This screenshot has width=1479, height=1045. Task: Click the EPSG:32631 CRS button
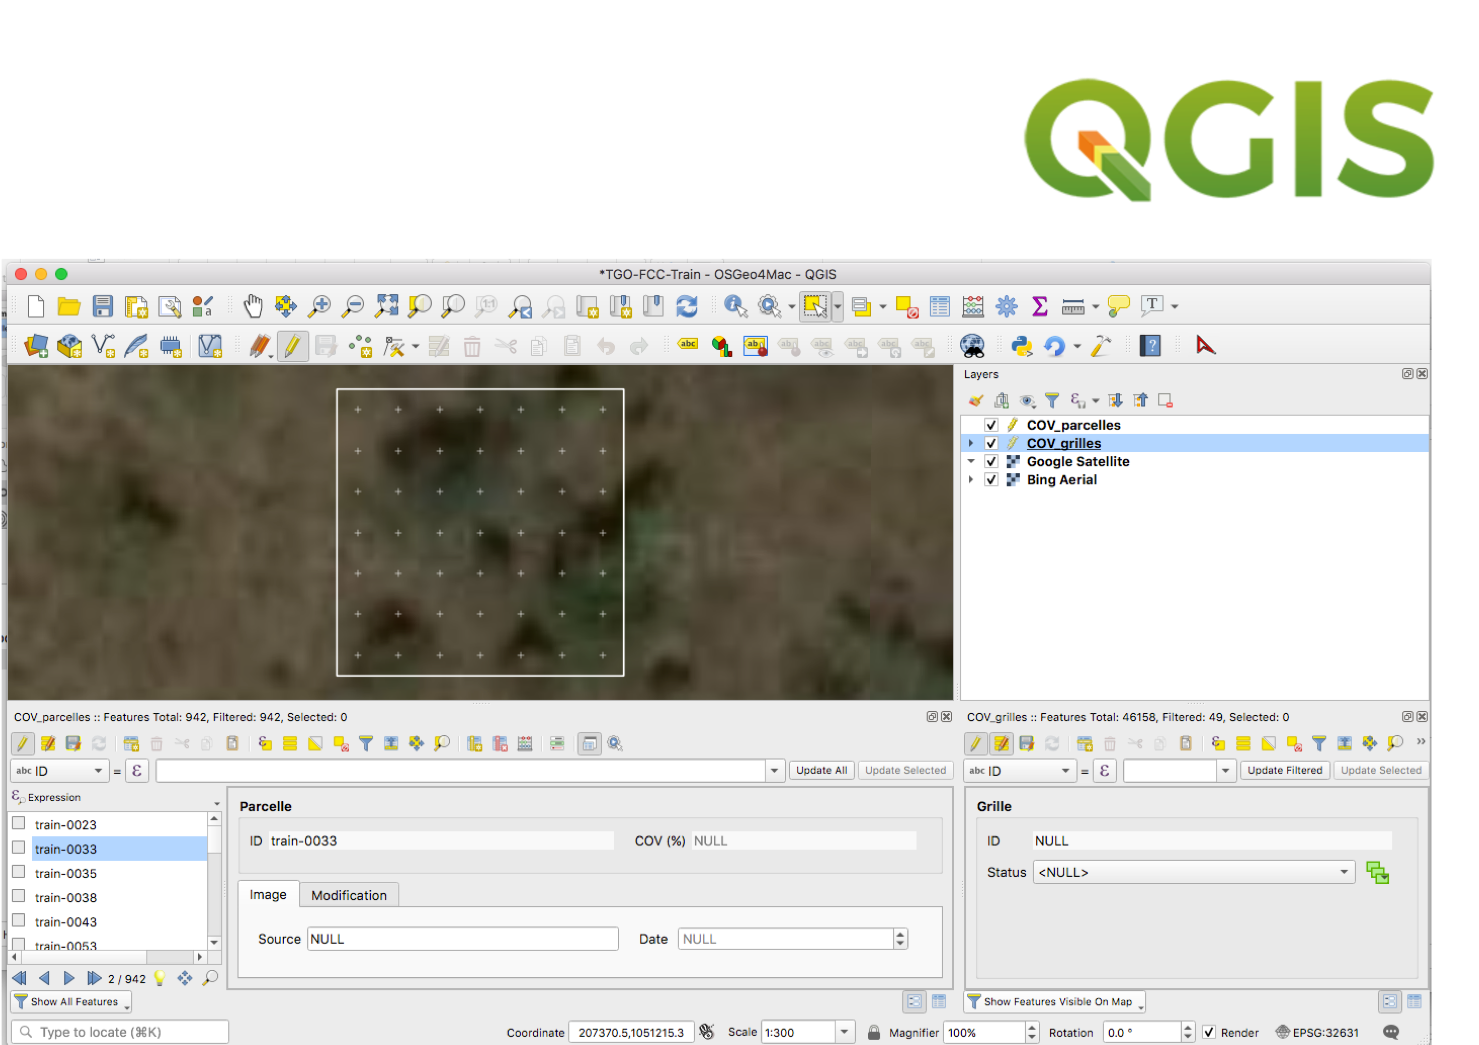pos(1317,1032)
